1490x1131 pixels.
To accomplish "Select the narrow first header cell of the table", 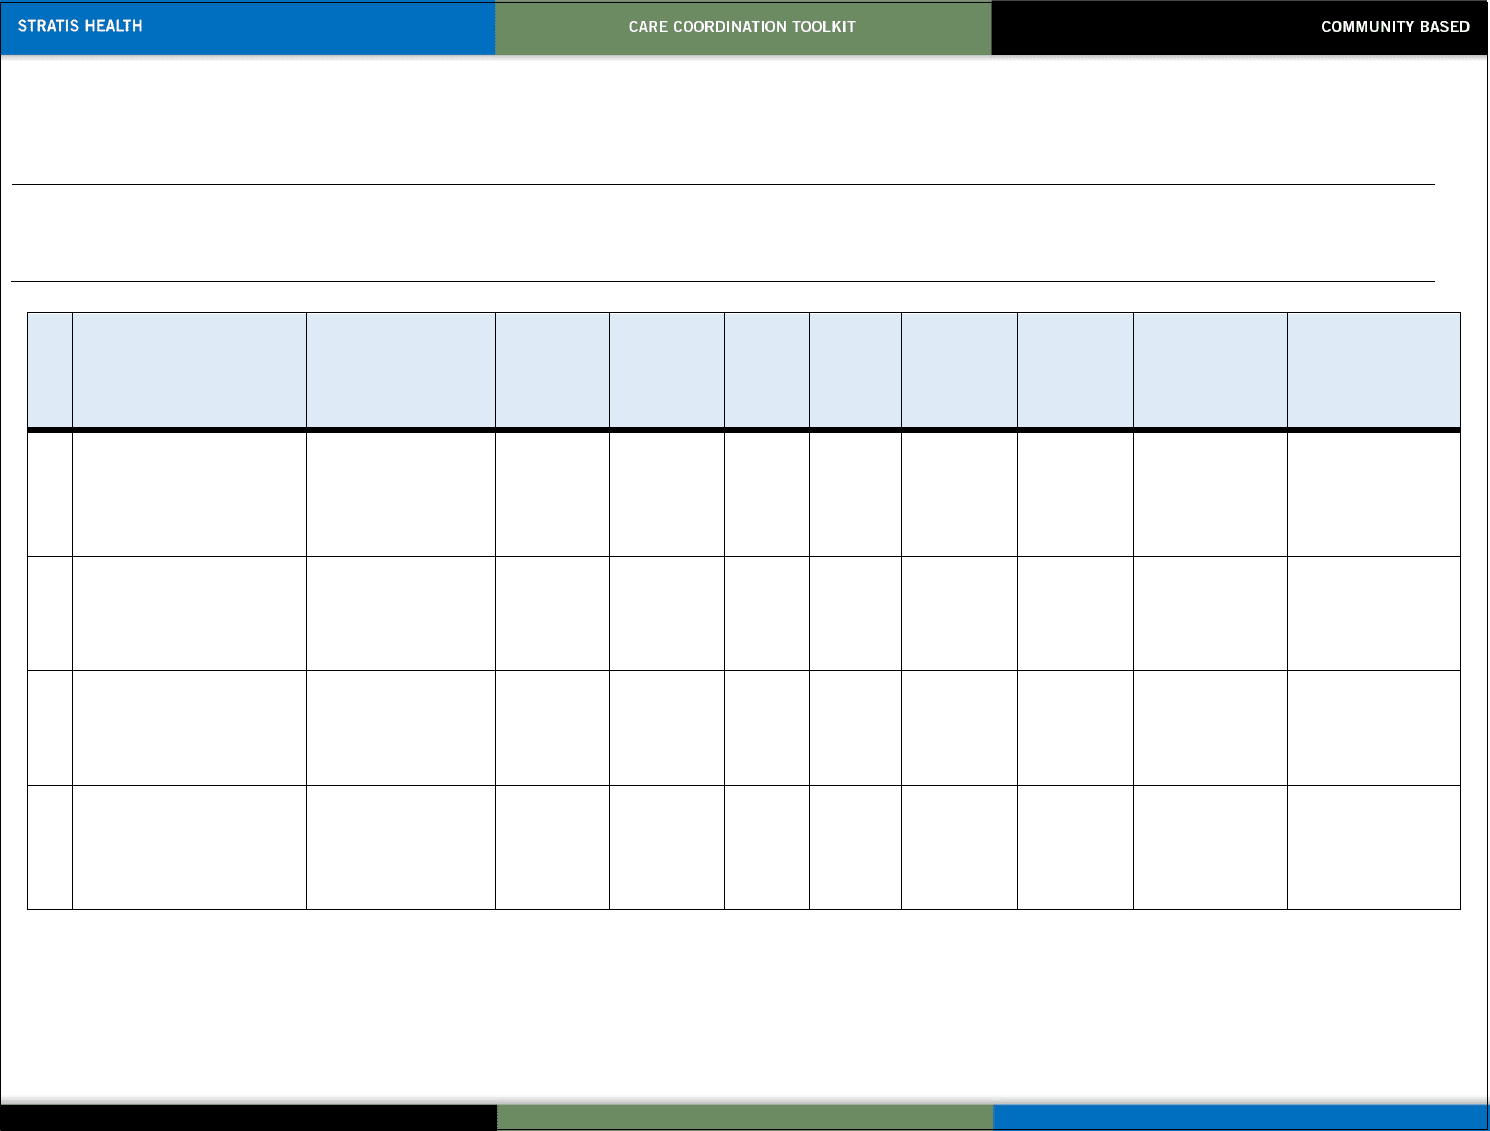I will coord(47,368).
